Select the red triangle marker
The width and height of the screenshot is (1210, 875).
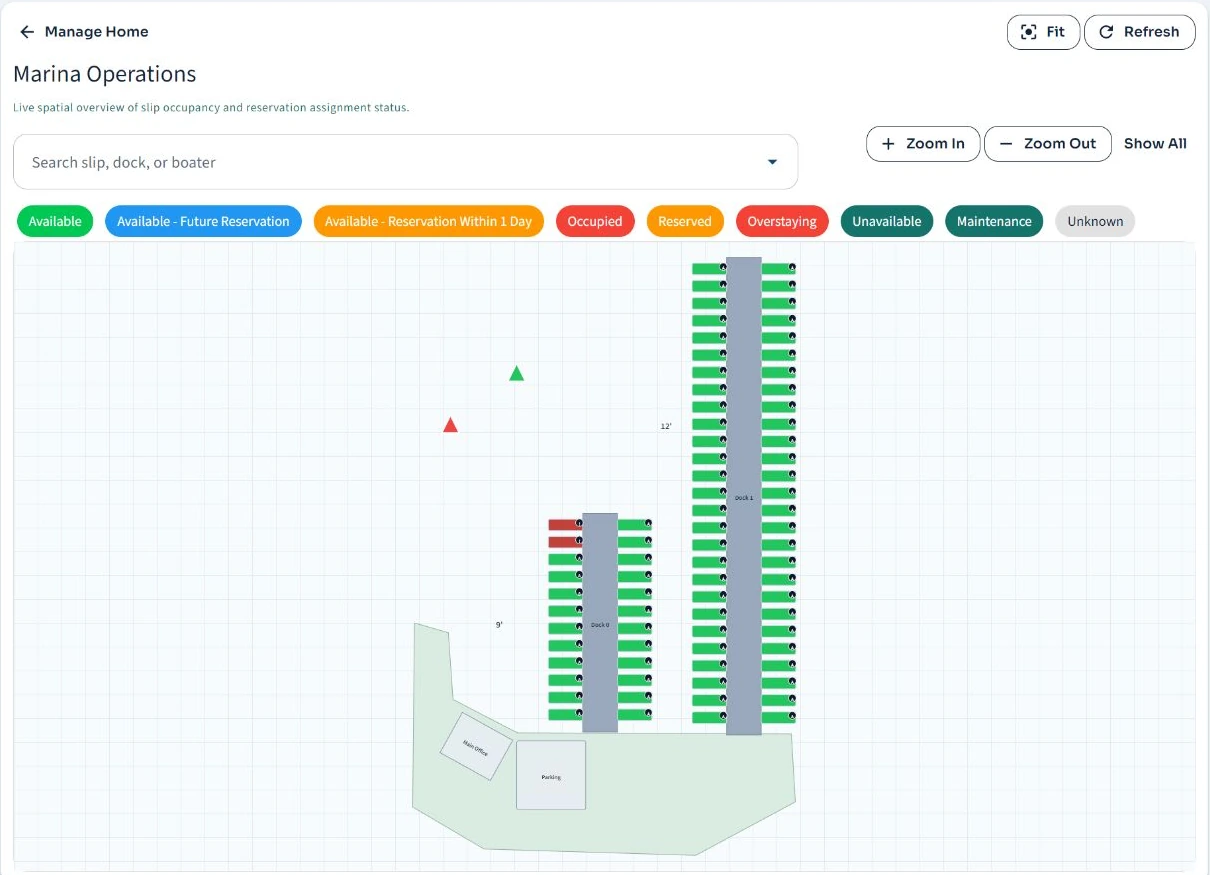point(450,425)
